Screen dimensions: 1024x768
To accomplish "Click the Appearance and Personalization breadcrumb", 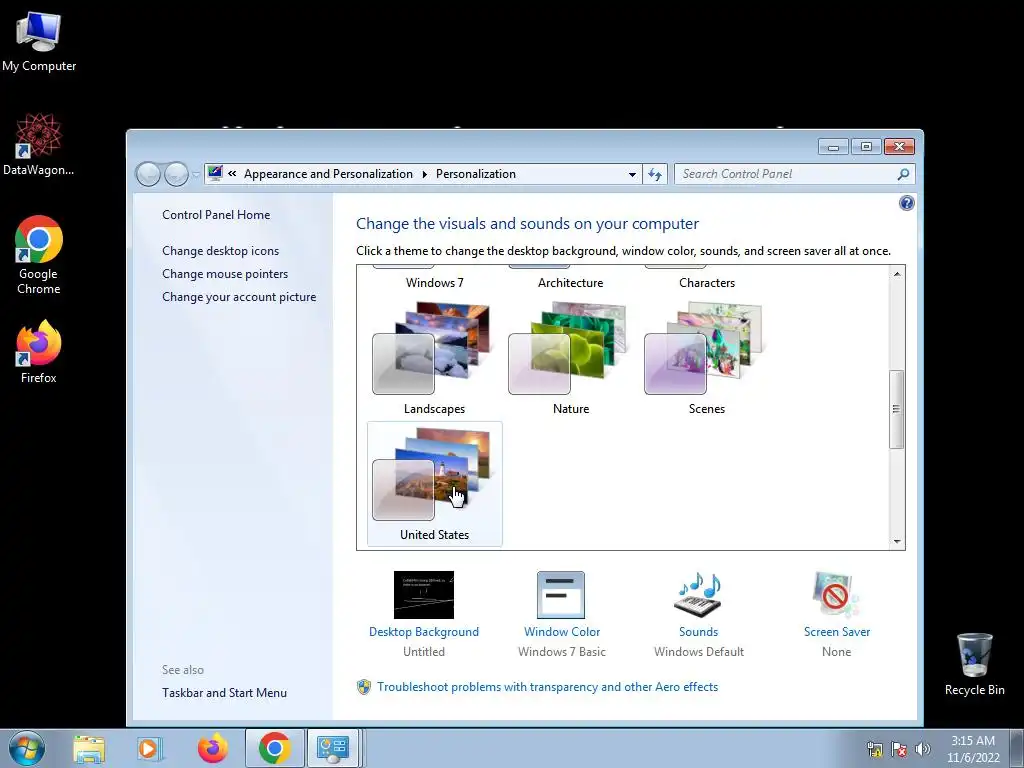I will click(328, 174).
